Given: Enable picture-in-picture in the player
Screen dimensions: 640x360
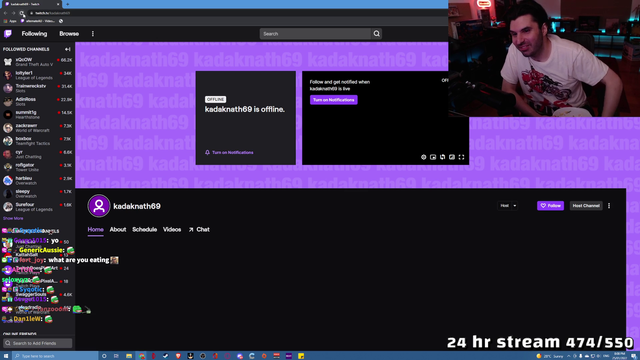Looking at the screenshot, I should tap(433, 157).
